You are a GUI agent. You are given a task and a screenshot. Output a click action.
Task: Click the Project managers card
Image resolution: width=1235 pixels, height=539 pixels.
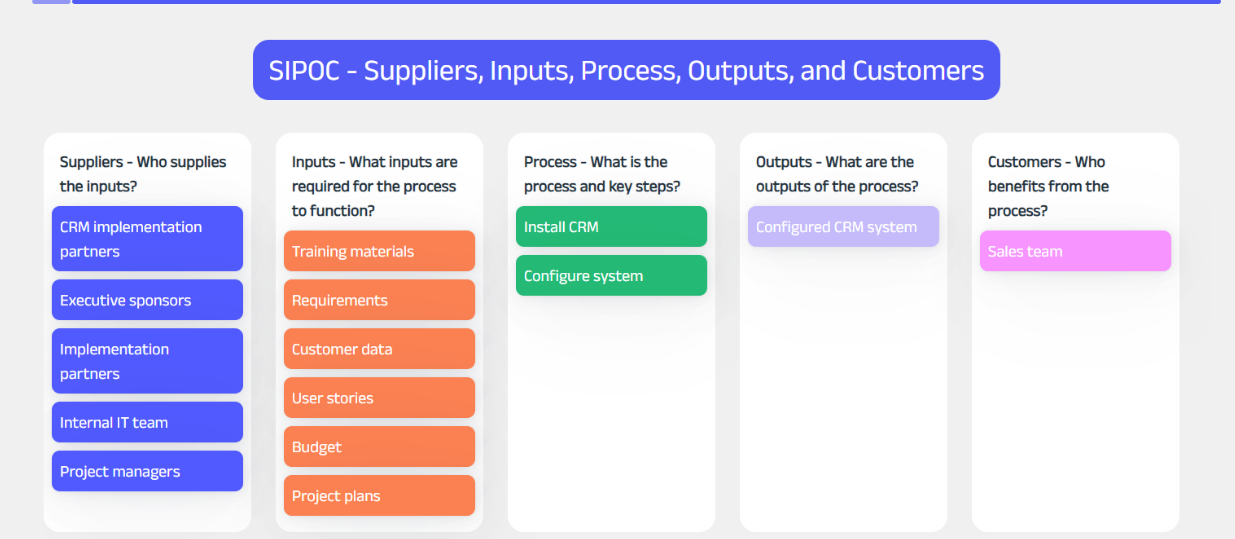coord(147,471)
